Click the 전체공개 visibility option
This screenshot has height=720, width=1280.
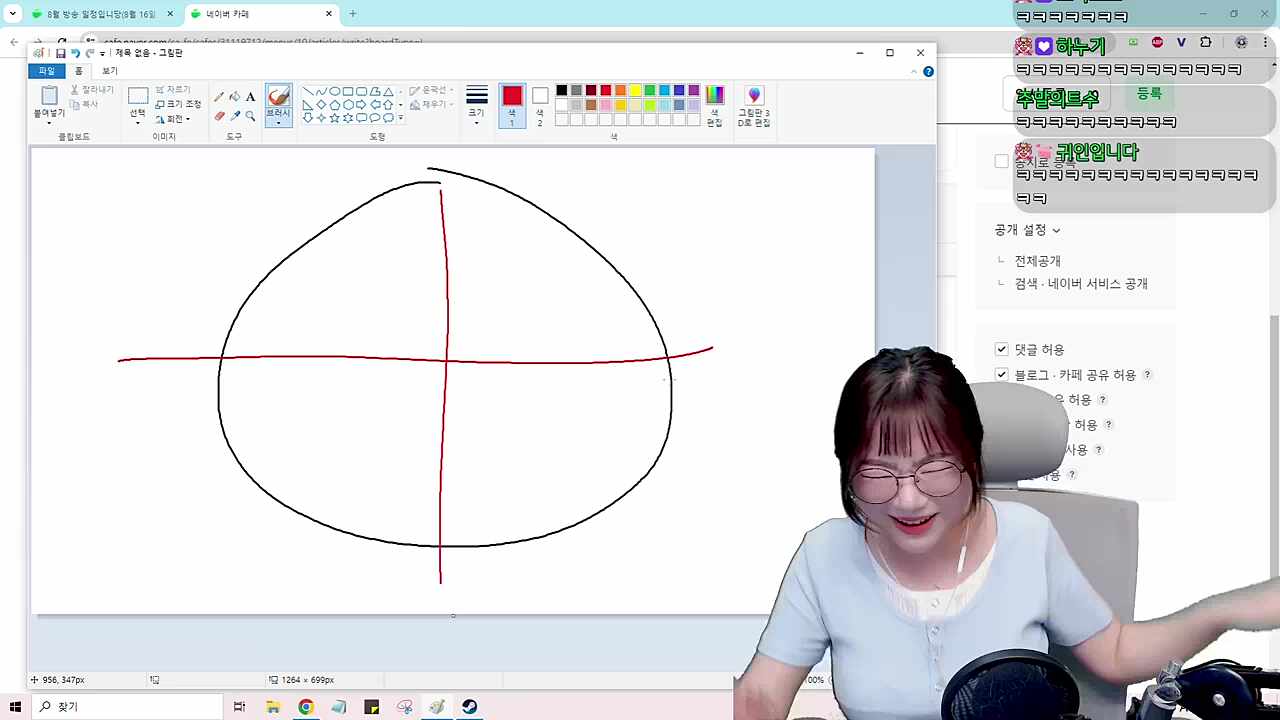click(x=1038, y=261)
